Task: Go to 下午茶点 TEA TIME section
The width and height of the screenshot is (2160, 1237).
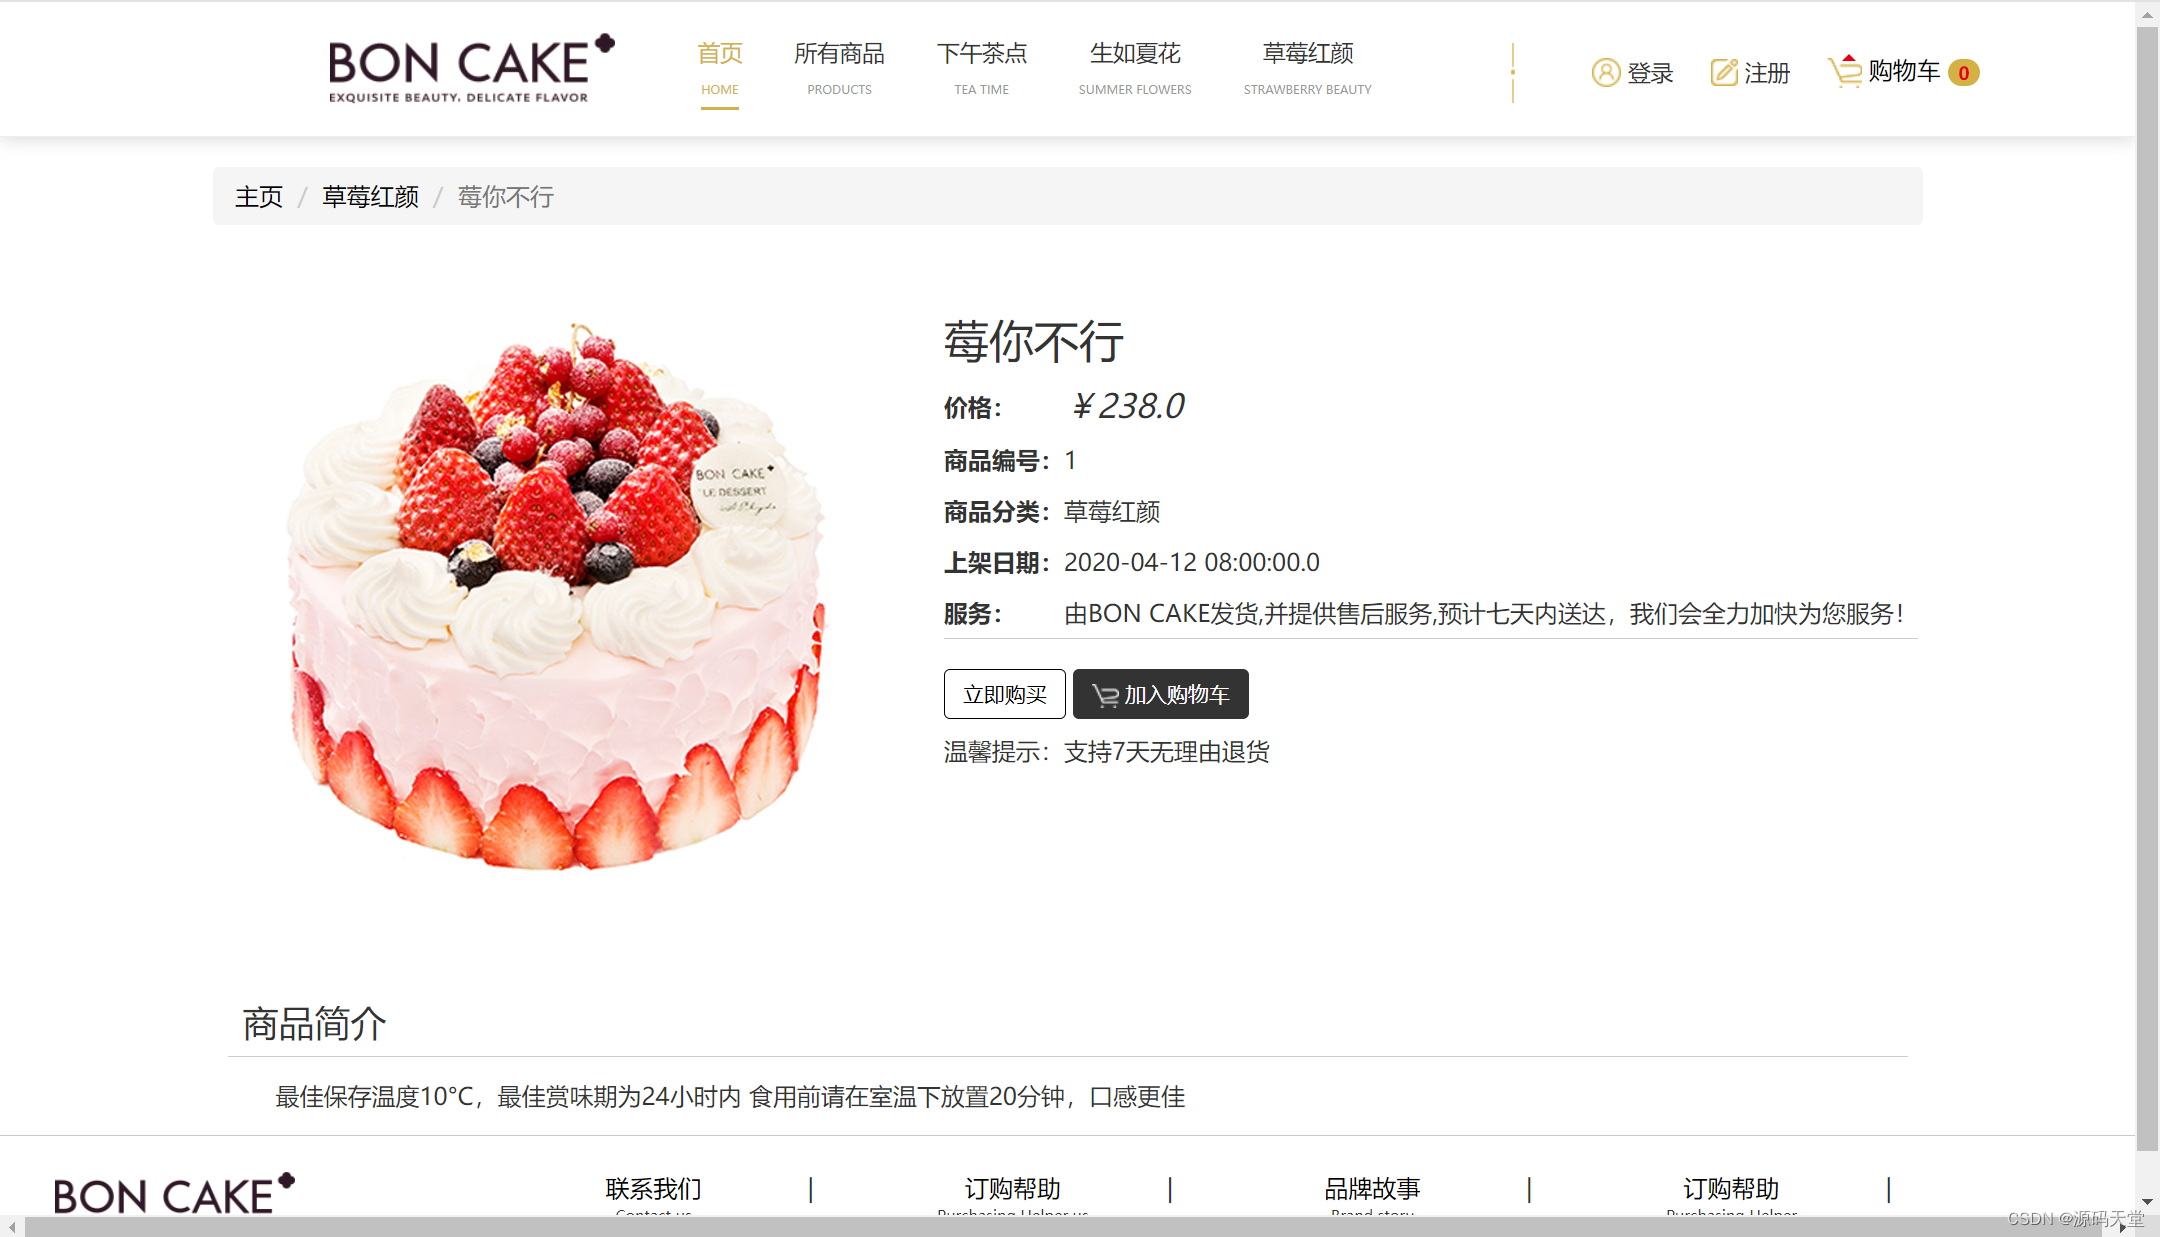Action: point(981,68)
